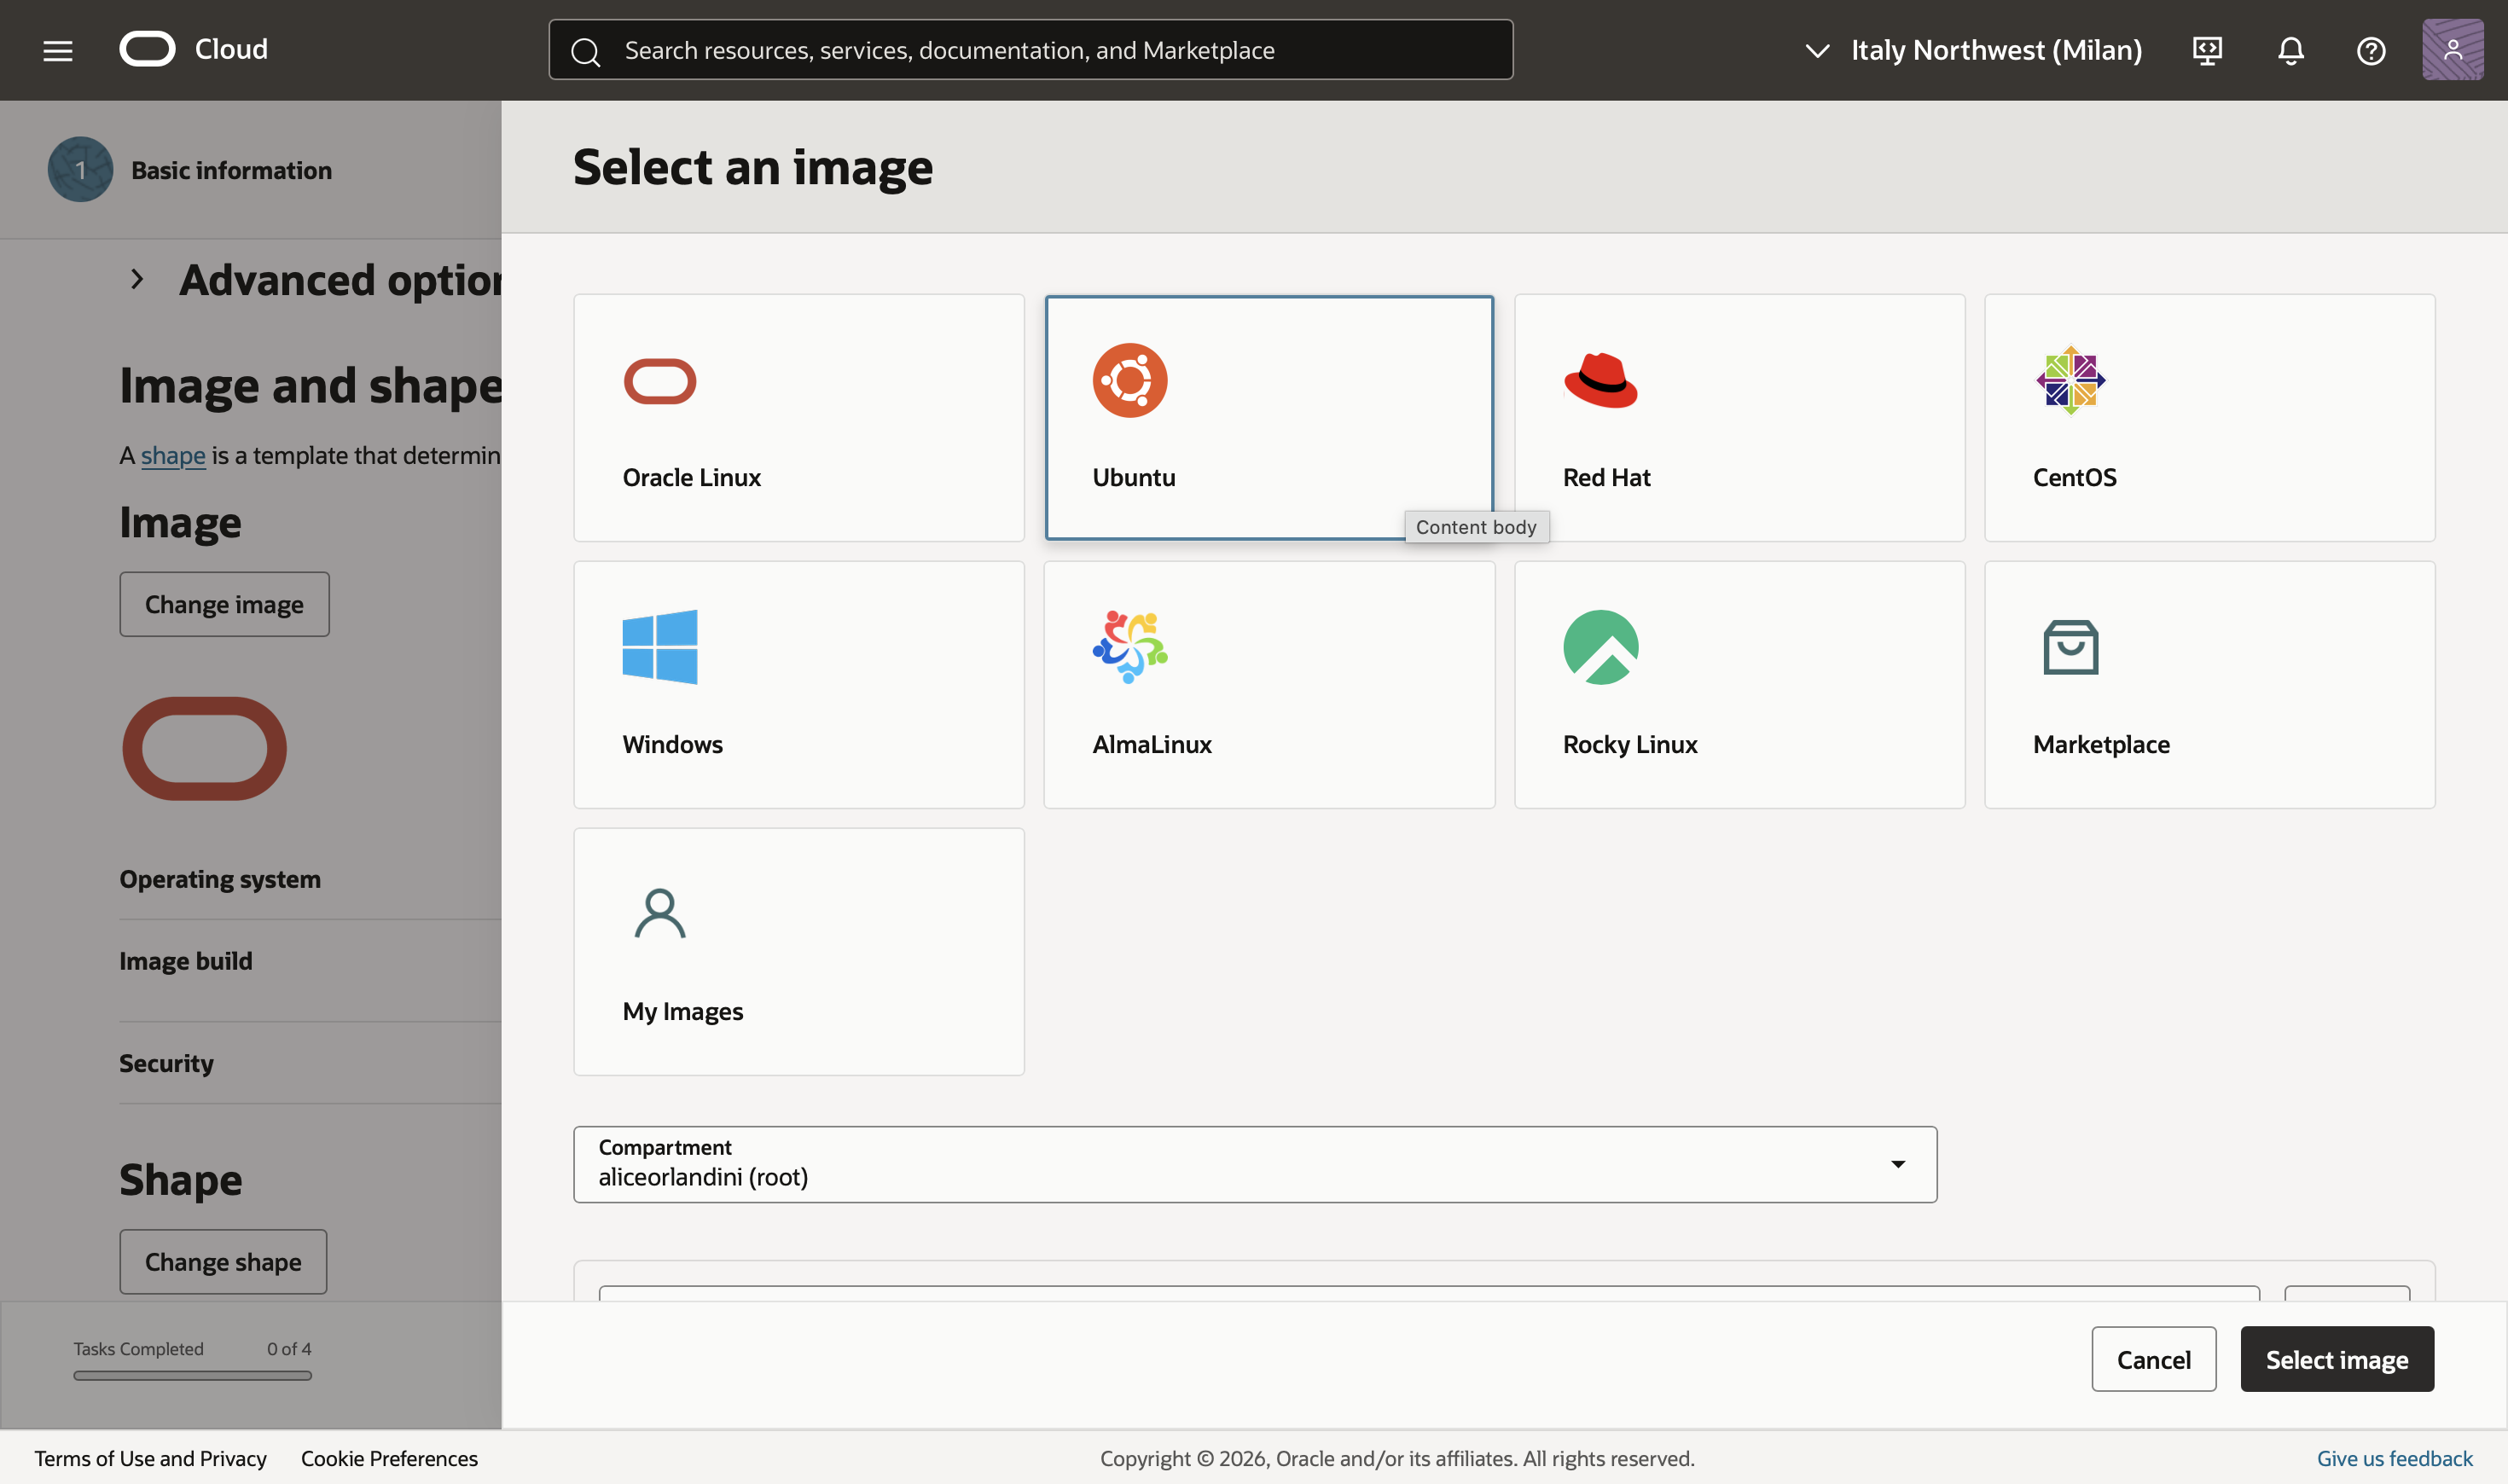This screenshot has width=2508, height=1484.
Task: Select the Red Hat image tile
Action: click(1739, 417)
